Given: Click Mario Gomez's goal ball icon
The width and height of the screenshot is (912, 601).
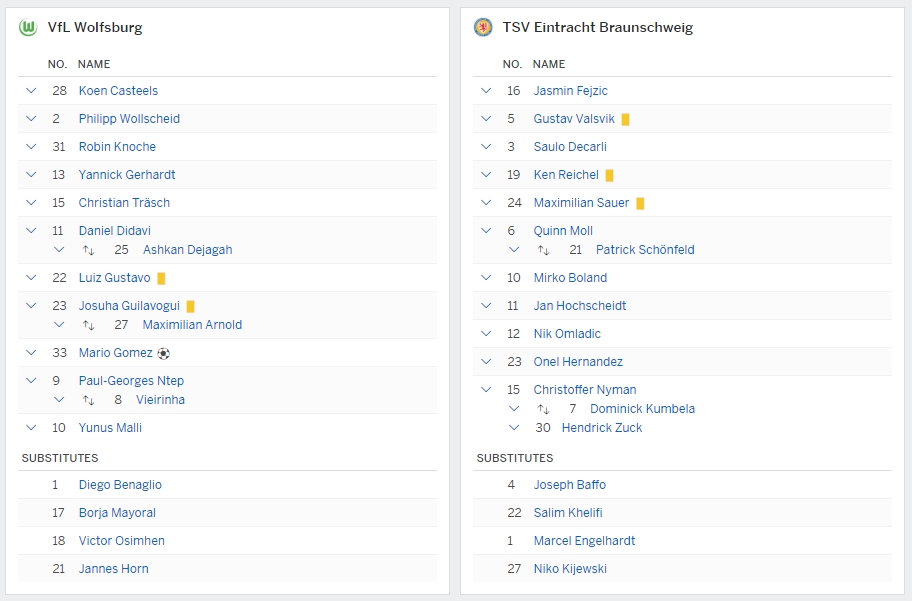Looking at the screenshot, I should (x=164, y=353).
